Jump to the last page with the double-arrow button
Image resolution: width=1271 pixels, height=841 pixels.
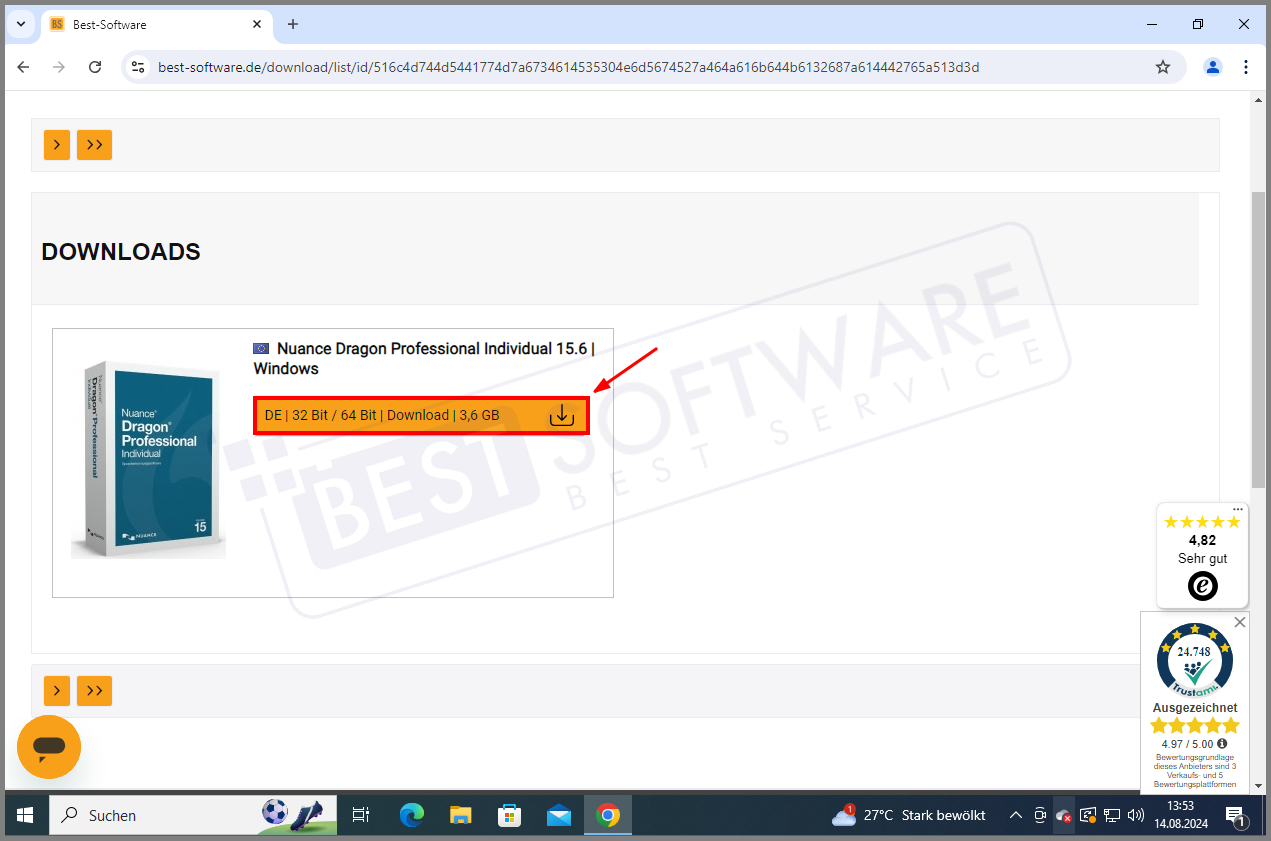pos(94,144)
